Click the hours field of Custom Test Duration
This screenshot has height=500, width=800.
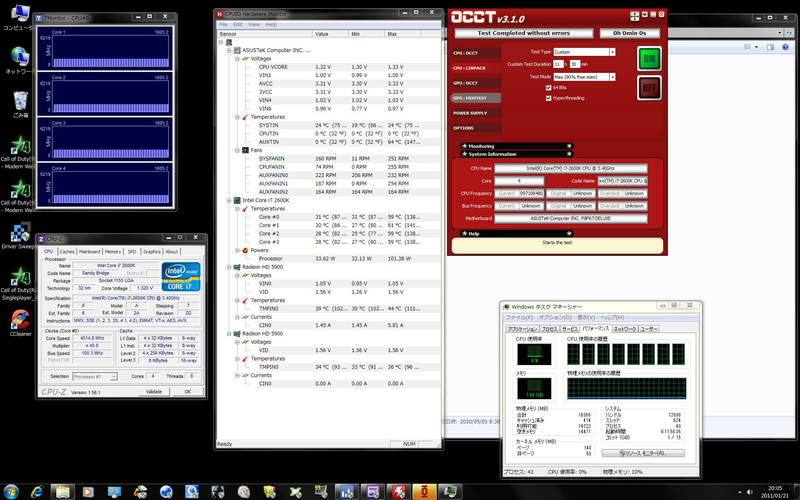[x=558, y=64]
